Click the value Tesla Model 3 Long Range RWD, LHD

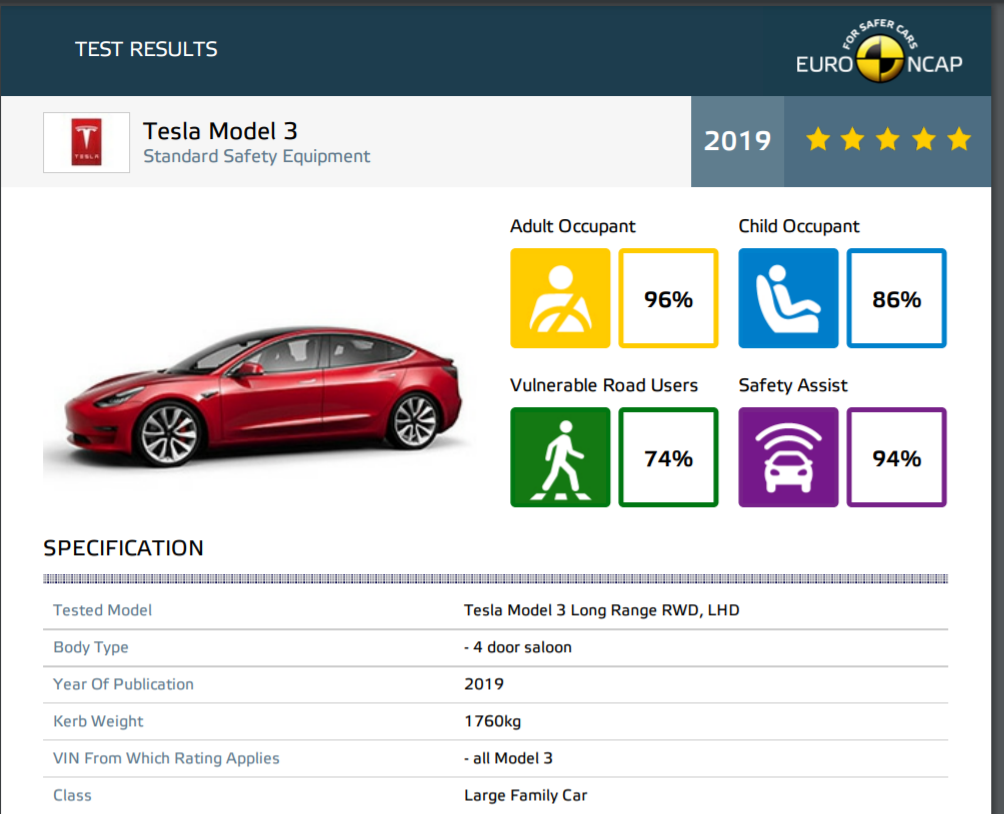[601, 610]
